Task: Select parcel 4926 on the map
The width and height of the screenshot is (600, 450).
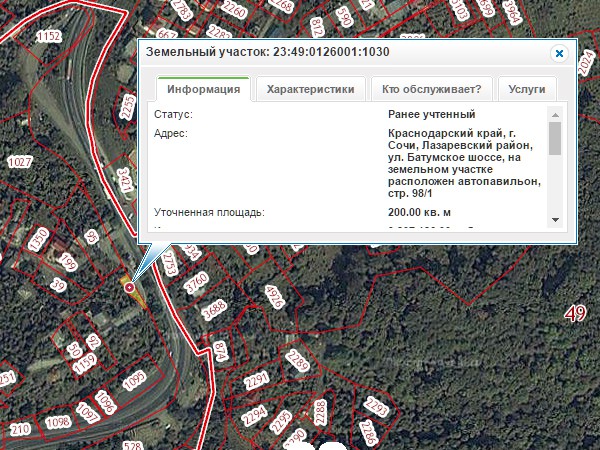Action: (275, 299)
